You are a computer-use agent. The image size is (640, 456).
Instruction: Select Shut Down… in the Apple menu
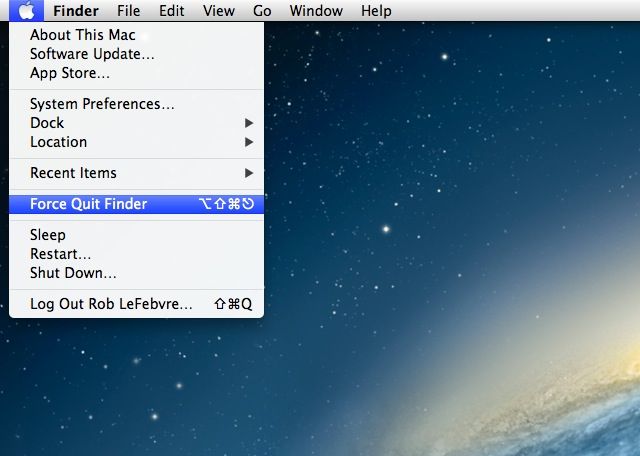(x=73, y=273)
